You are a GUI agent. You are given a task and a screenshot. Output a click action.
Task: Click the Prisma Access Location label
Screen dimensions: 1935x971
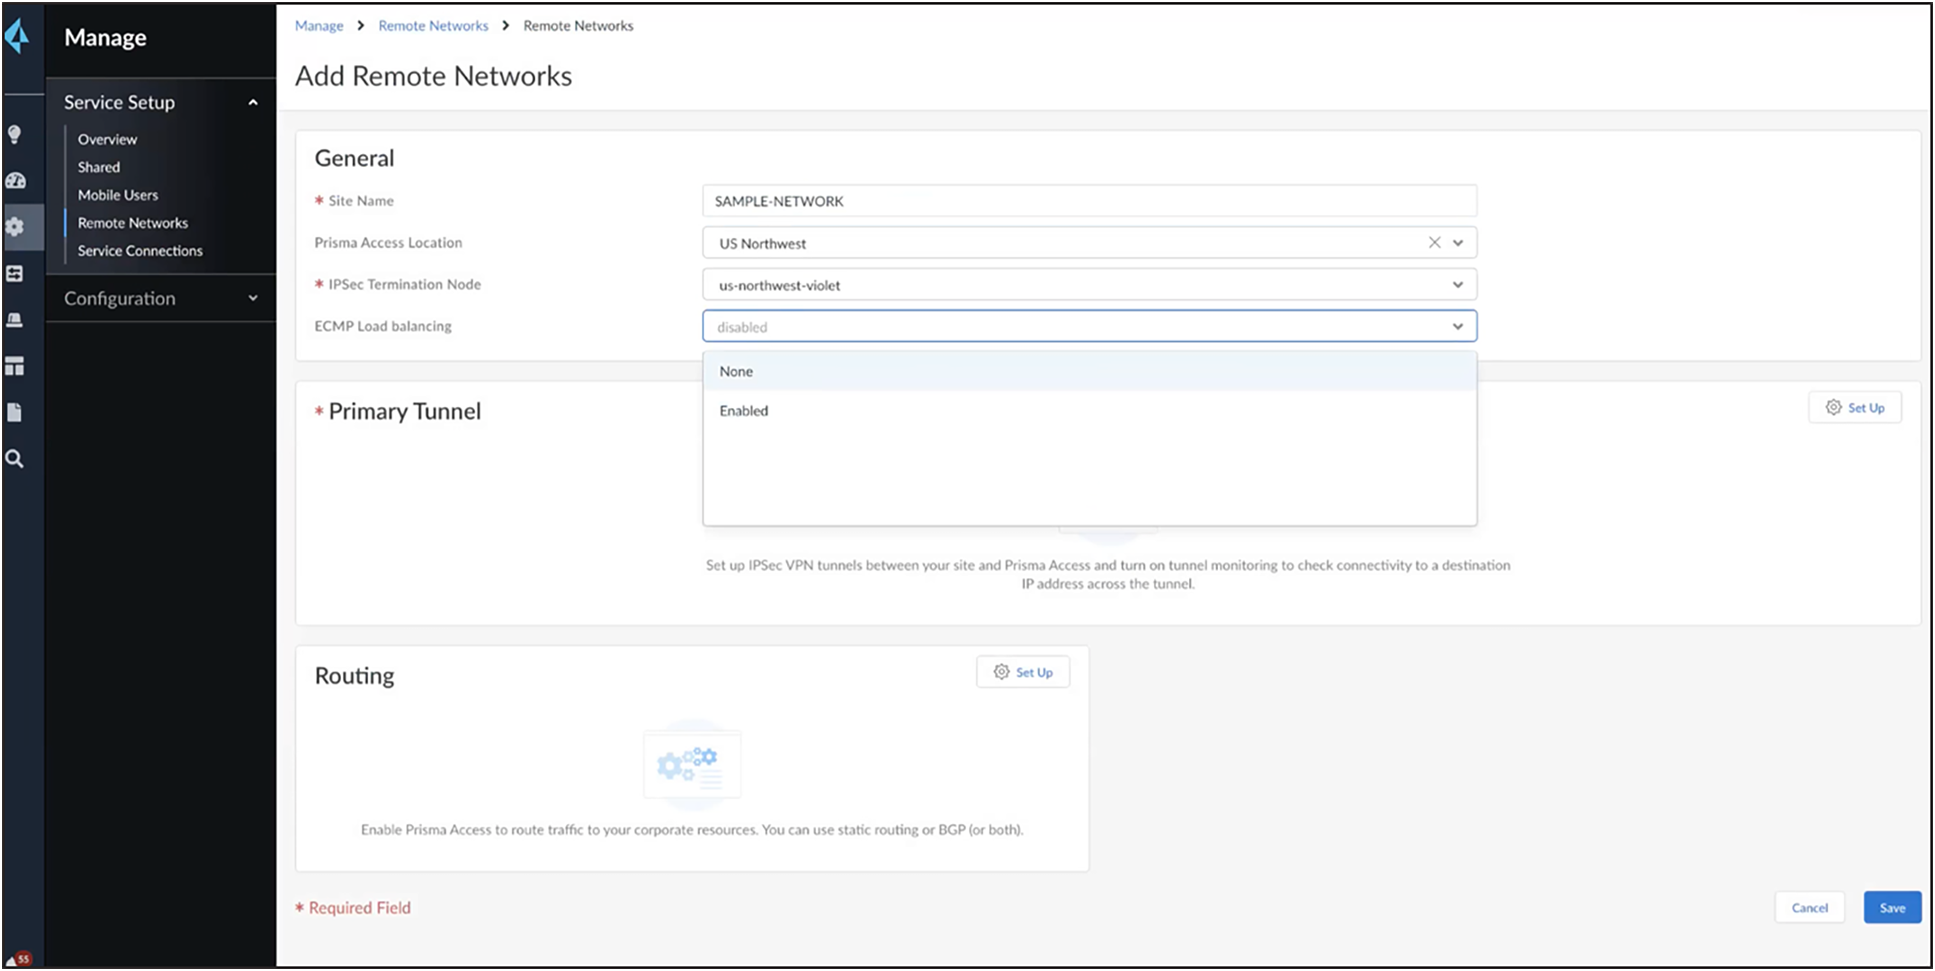tap(388, 242)
